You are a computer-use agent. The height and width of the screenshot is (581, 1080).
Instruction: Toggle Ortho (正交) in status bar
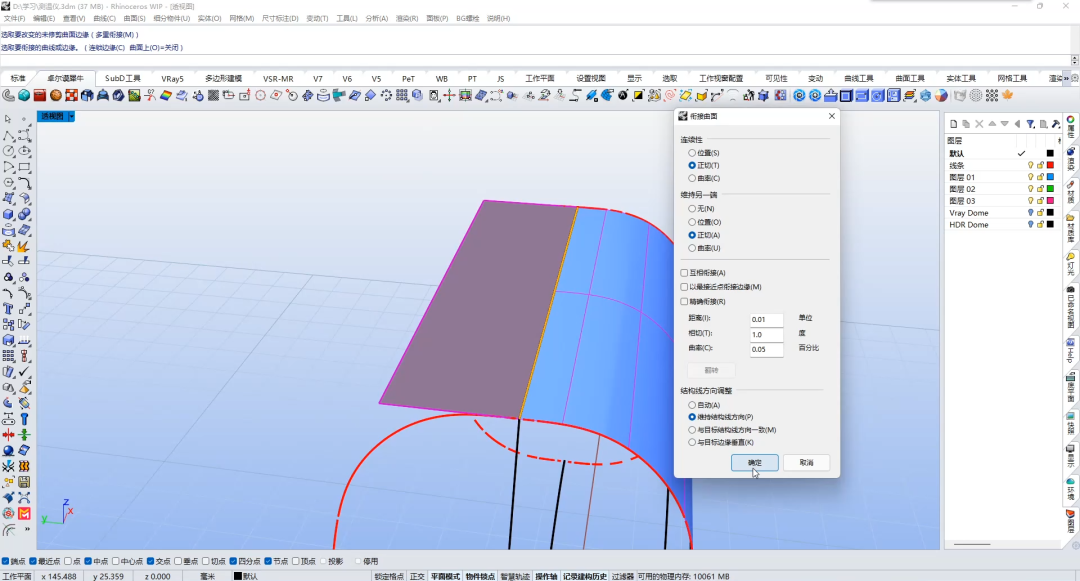417,576
